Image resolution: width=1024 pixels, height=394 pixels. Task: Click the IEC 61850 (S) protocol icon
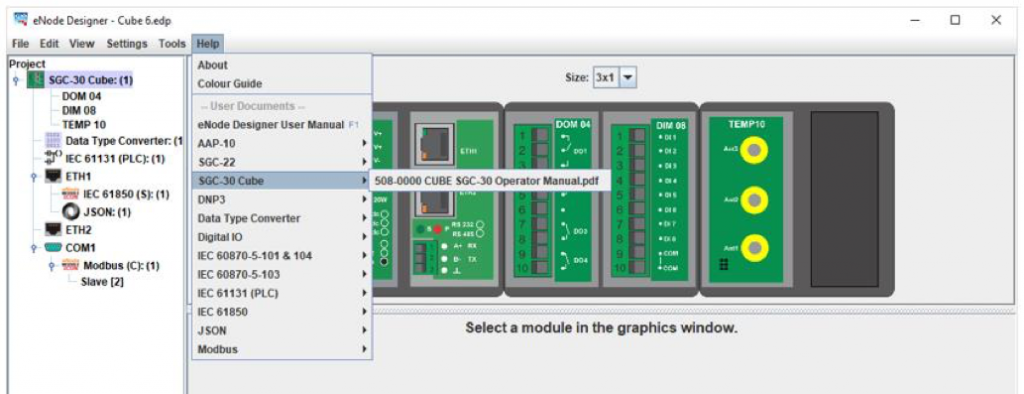click(70, 195)
